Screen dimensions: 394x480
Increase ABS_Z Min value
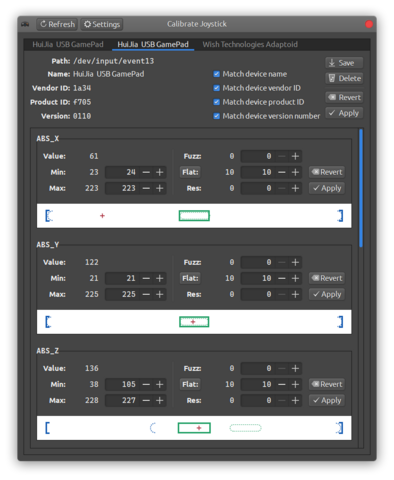(x=160, y=384)
